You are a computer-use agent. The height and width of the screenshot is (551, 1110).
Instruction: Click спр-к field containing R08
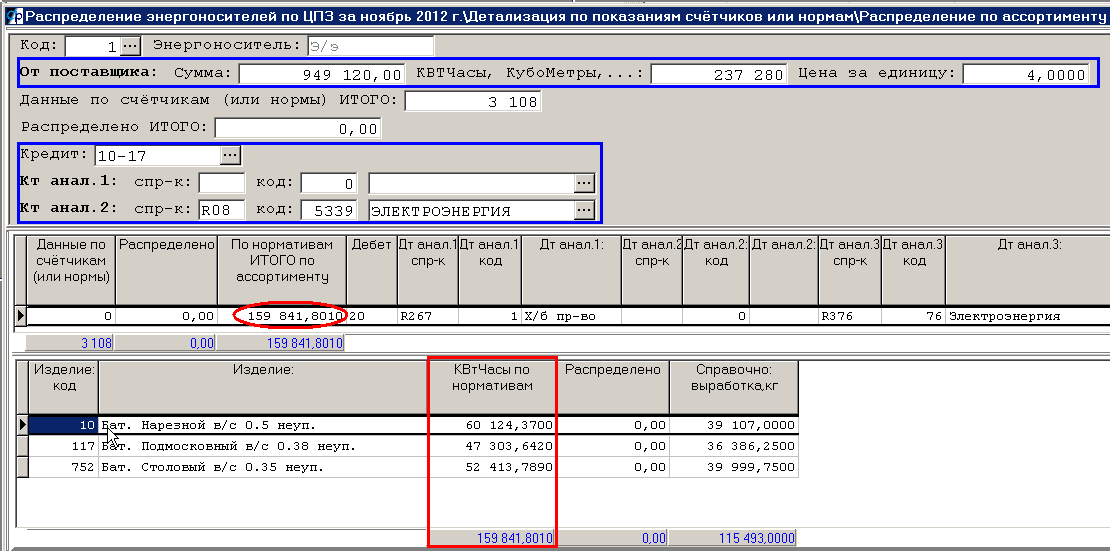[x=222, y=210]
